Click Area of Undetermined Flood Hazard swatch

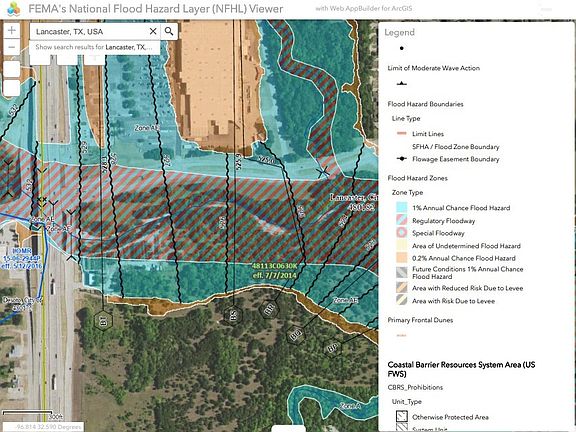point(402,245)
